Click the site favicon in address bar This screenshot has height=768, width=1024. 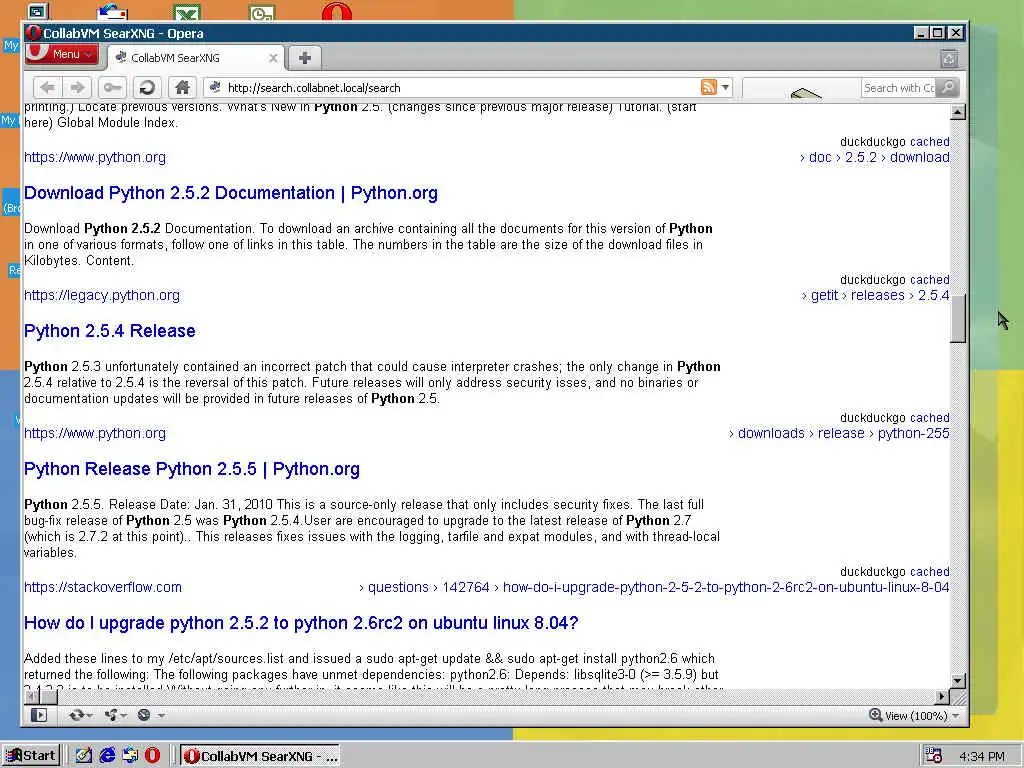point(214,87)
